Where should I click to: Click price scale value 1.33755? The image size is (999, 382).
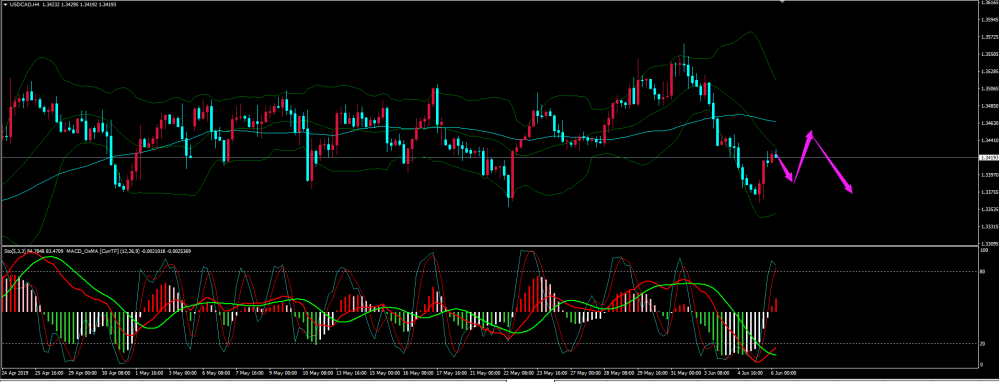[x=990, y=192]
